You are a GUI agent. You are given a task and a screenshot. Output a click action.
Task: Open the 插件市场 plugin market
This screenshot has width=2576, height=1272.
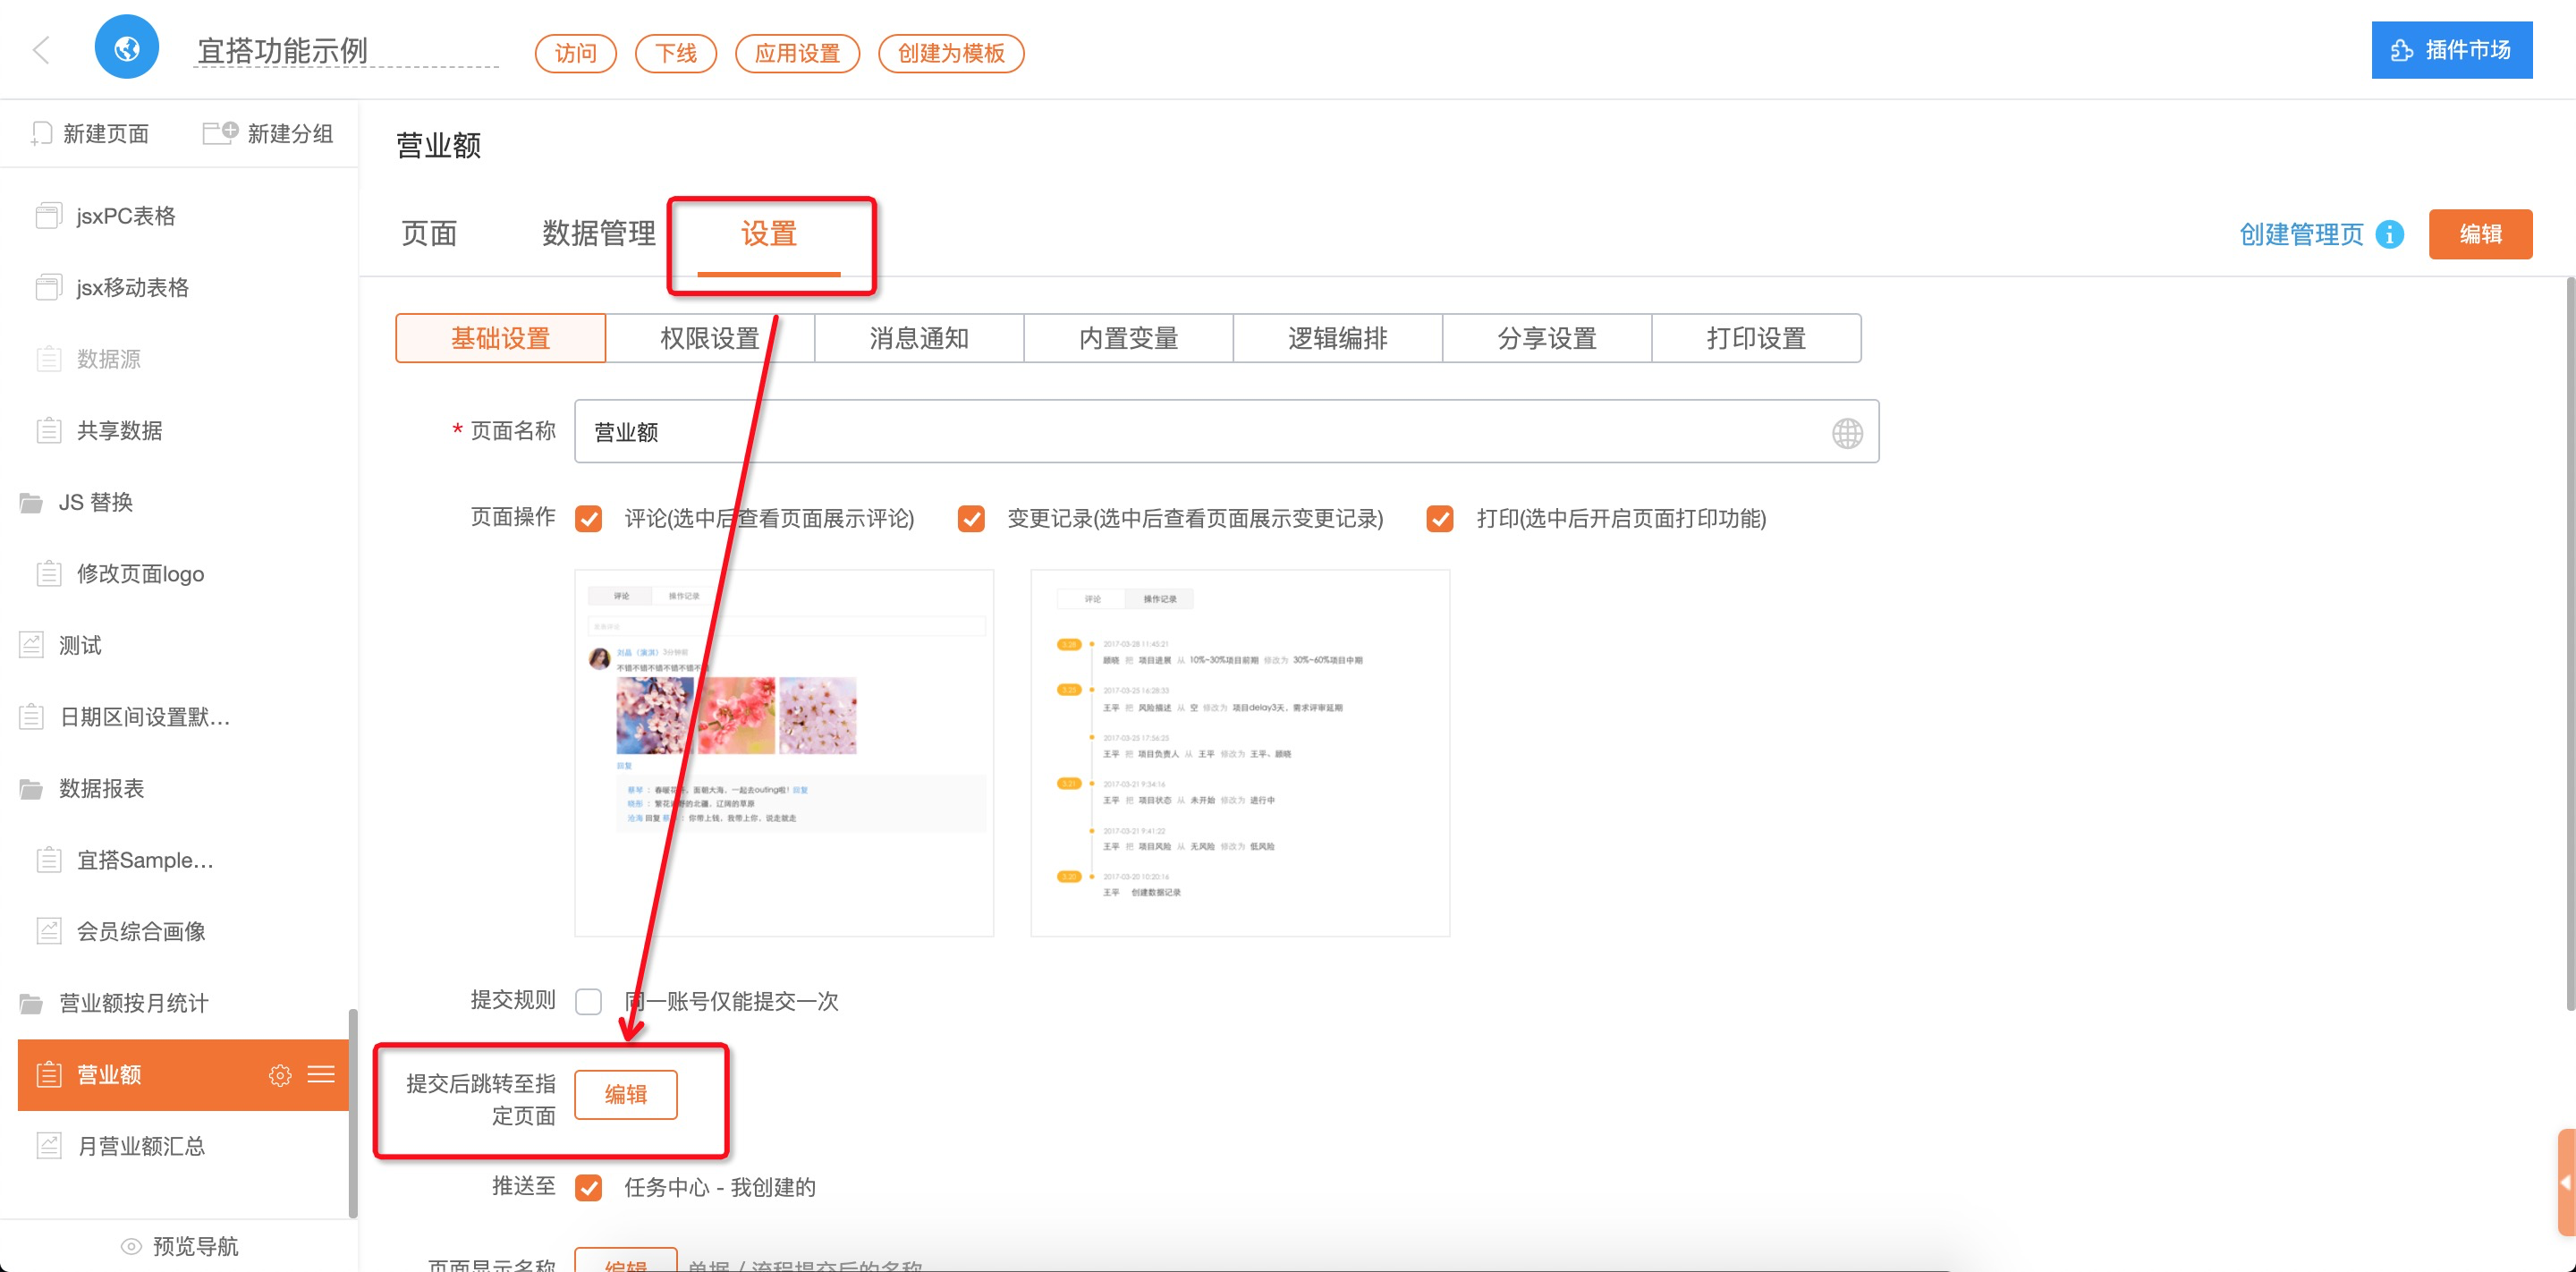2451,50
